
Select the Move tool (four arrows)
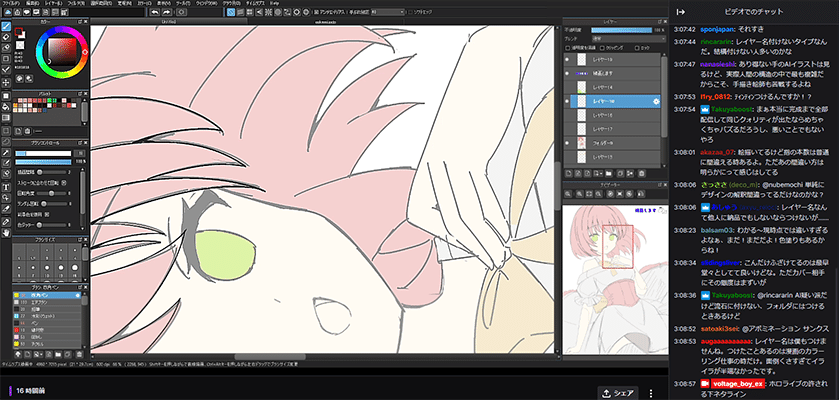tap(6, 82)
